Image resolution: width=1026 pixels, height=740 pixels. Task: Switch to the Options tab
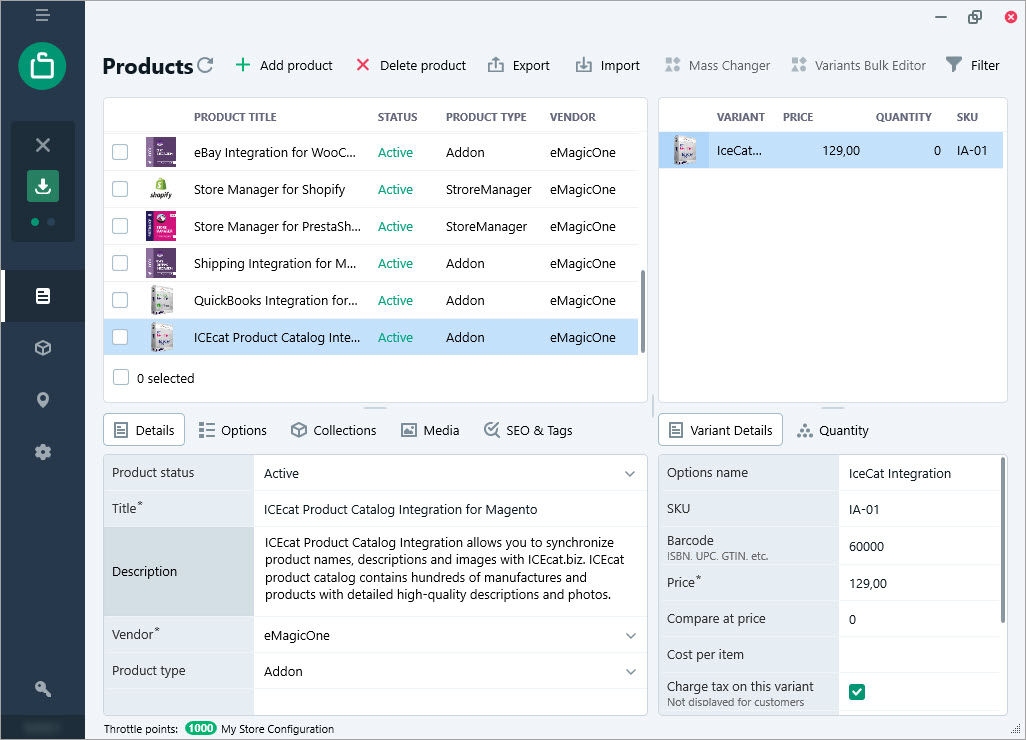(x=233, y=430)
